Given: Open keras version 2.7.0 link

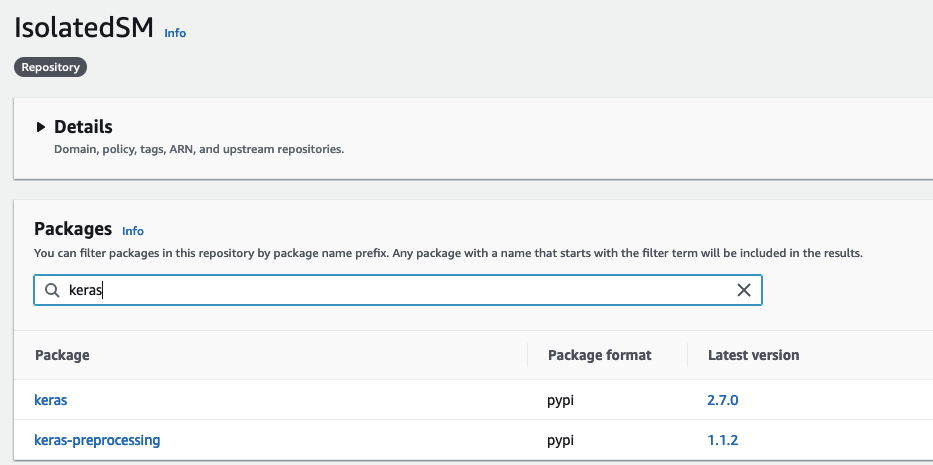Looking at the screenshot, I should (722, 400).
